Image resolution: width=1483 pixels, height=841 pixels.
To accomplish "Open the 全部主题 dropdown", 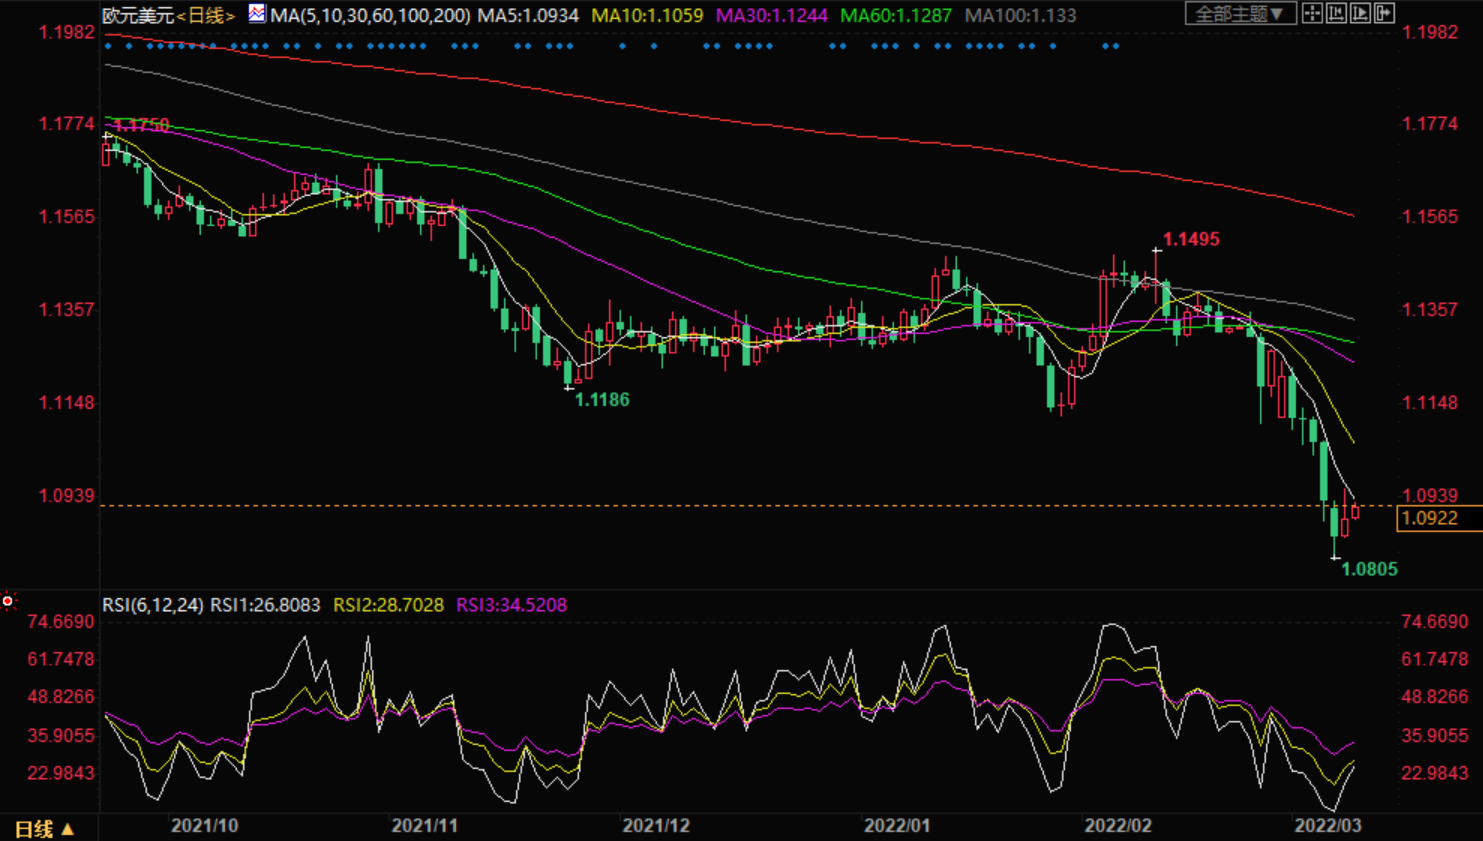I will pos(1240,13).
